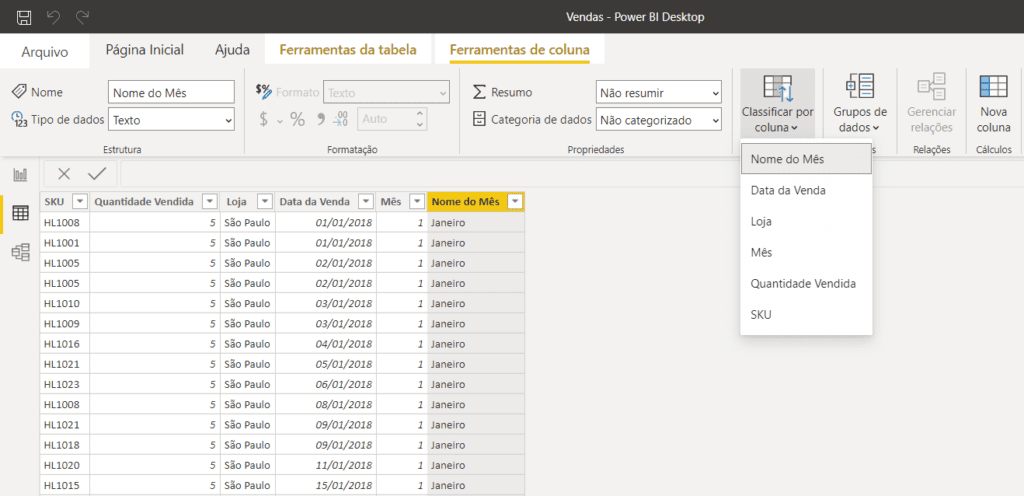Click the Nome field text box
The width and height of the screenshot is (1024, 496).
click(171, 92)
